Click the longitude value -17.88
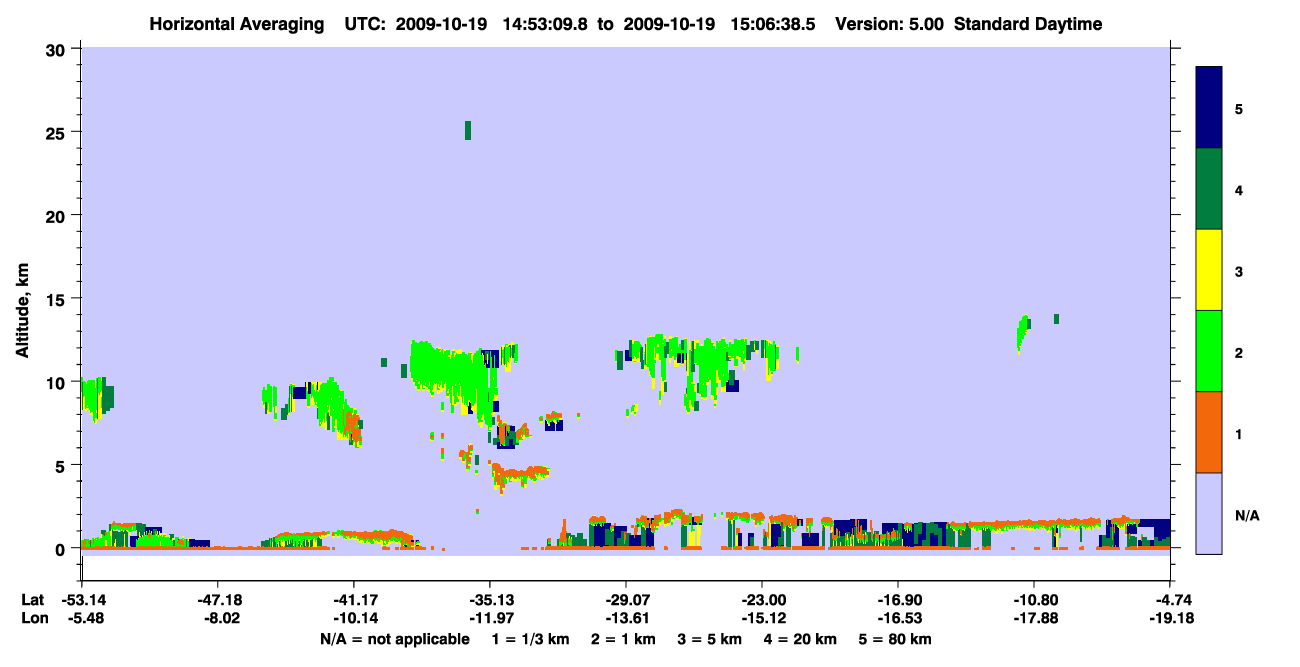Screen dimensions: 1300x667 1034,618
